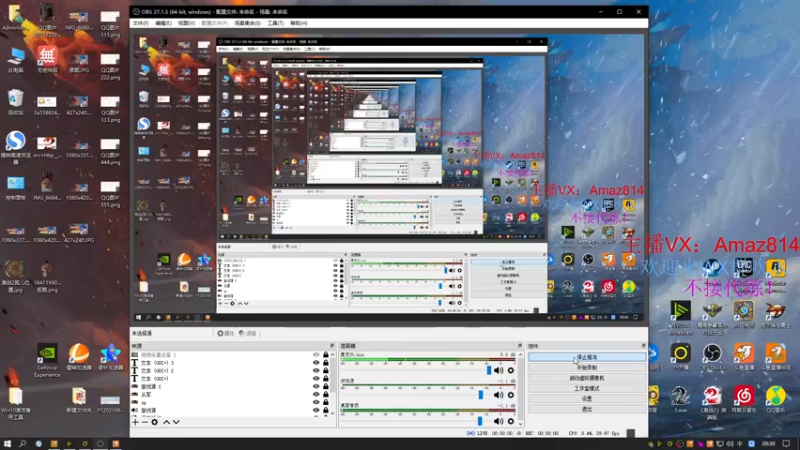This screenshot has height=450, width=800.
Task: Open the 文件(F) menu
Action: coord(140,23)
